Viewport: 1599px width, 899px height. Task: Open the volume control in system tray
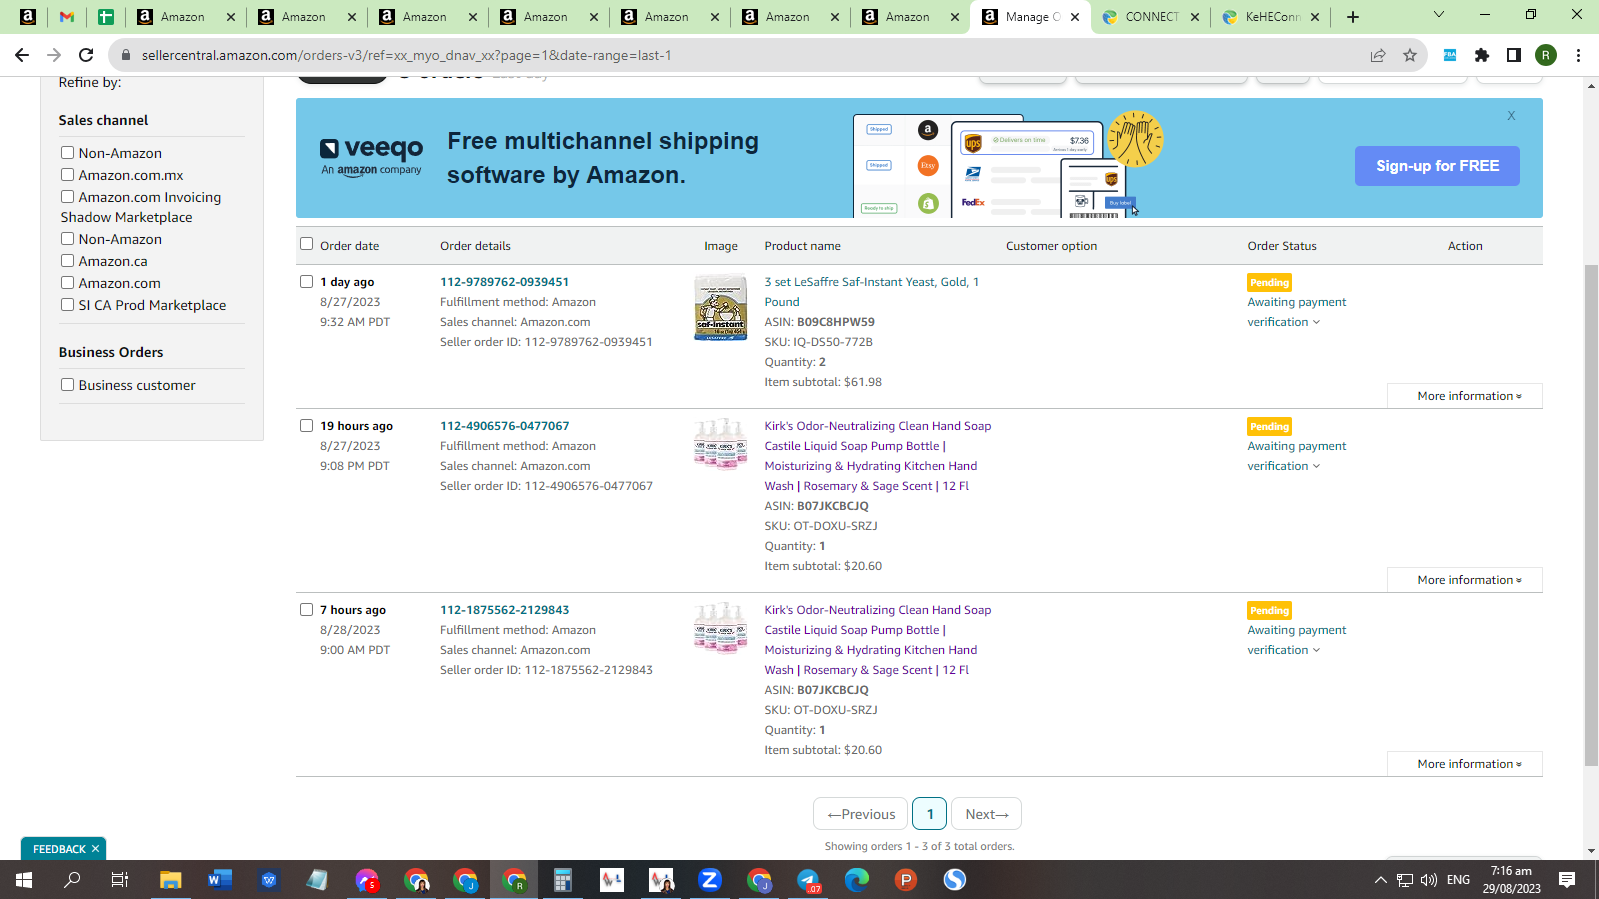pyautogui.click(x=1429, y=880)
